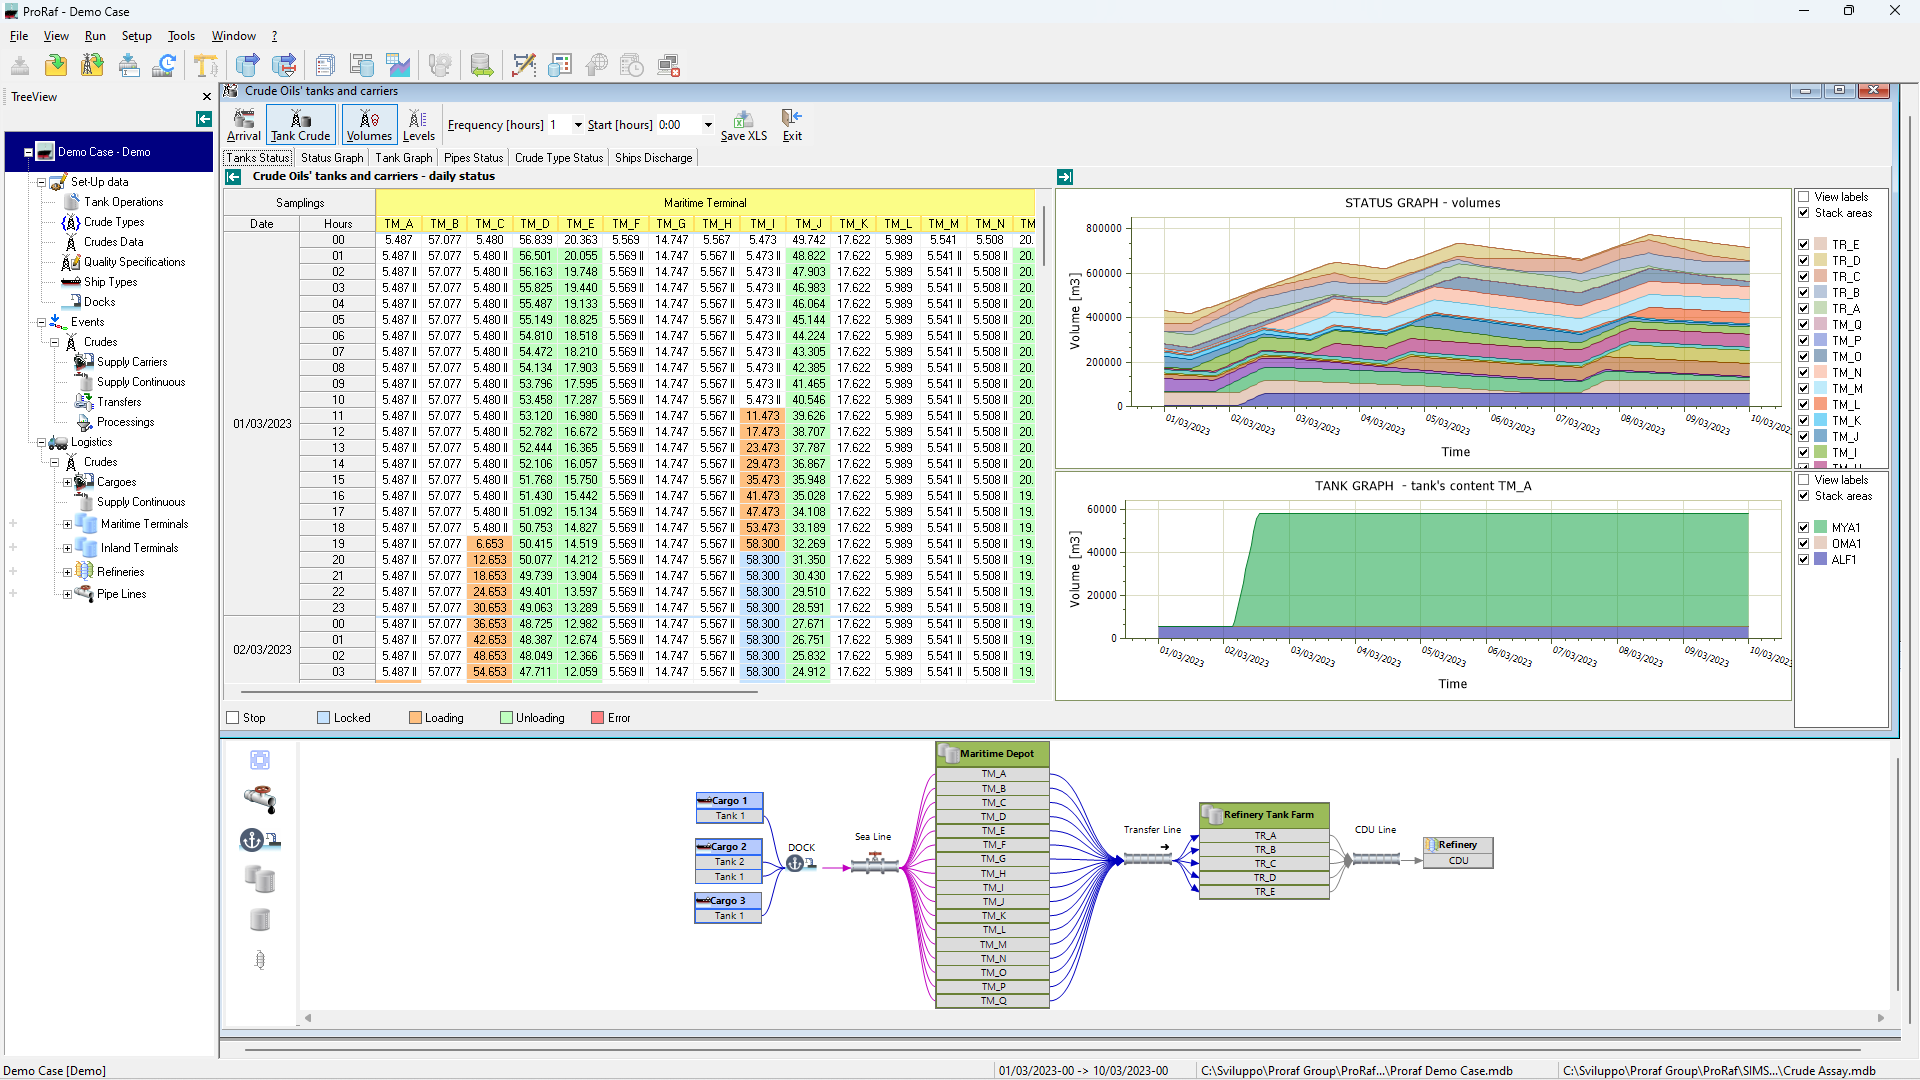Viewport: 1920px width, 1080px height.
Task: Expand the Maritime Terminals tree node
Action: [67, 524]
